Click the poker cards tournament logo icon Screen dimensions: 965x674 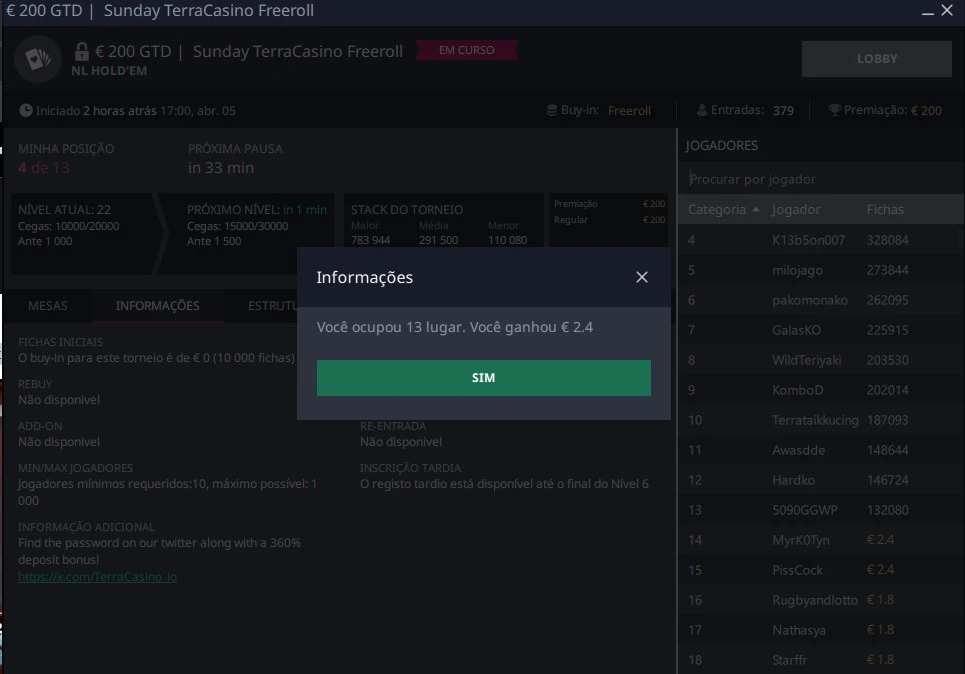click(x=37, y=59)
